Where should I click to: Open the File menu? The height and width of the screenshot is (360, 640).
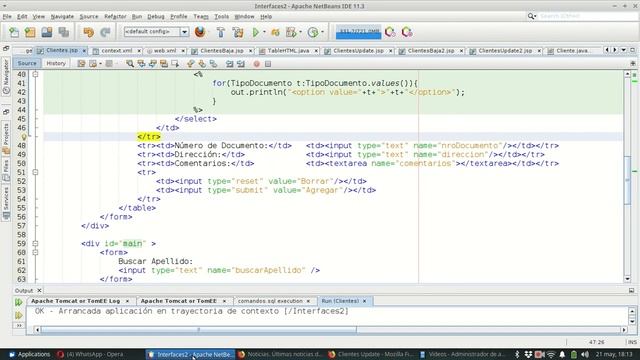point(7,16)
